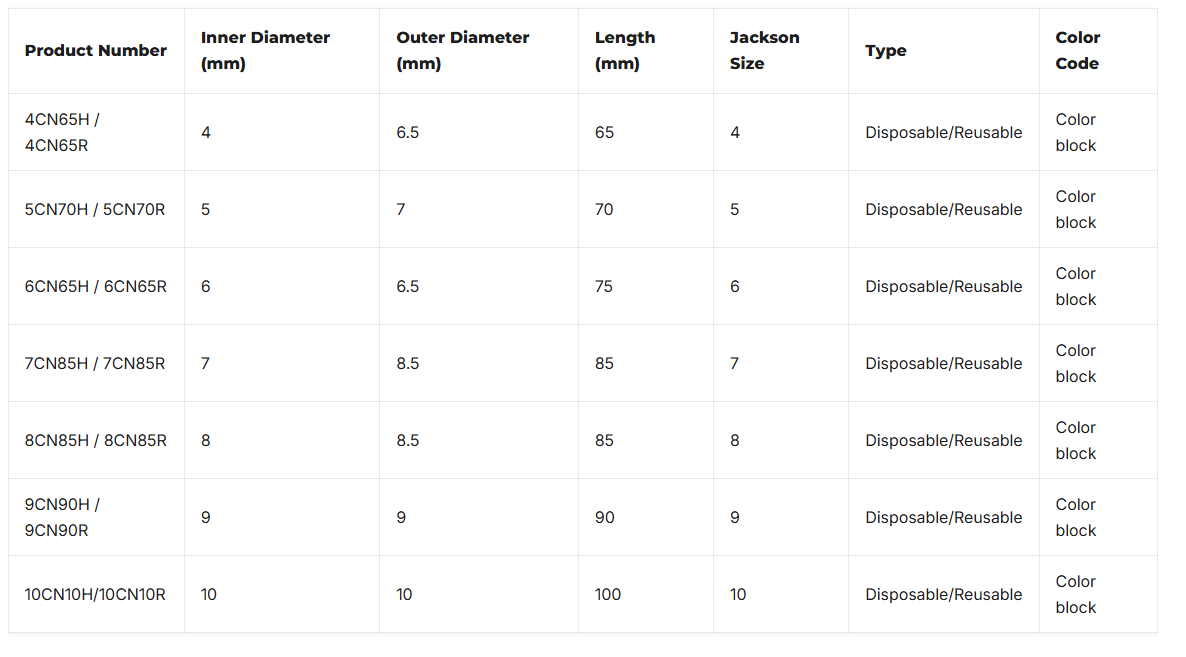Click the length value 70 cell
The image size is (1186, 657).
pyautogui.click(x=605, y=210)
